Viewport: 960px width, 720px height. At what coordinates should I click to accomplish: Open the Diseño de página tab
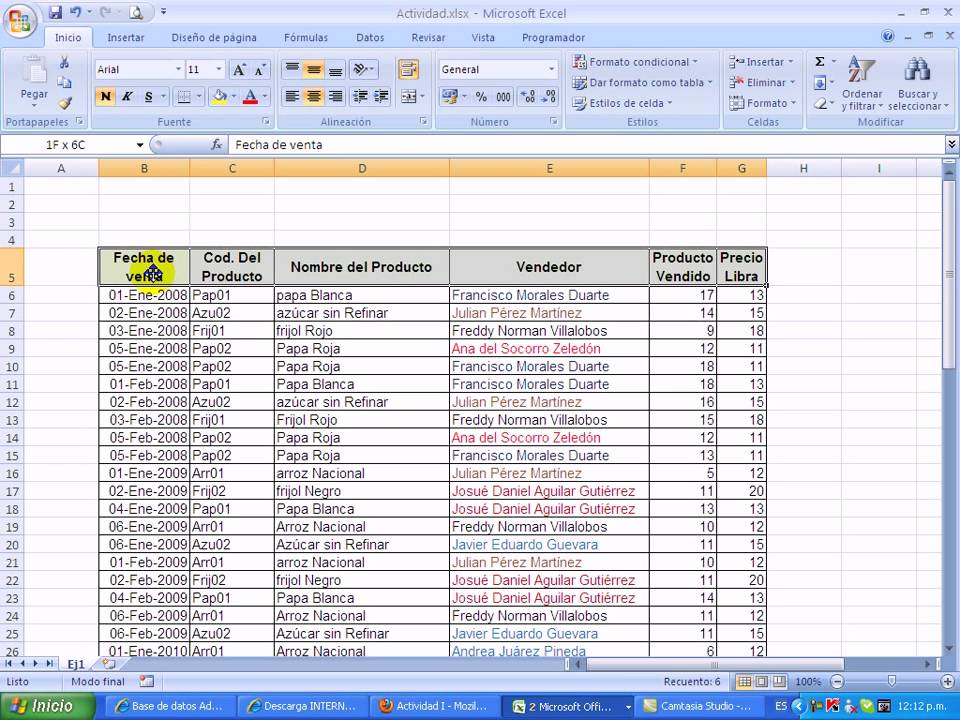[x=214, y=37]
